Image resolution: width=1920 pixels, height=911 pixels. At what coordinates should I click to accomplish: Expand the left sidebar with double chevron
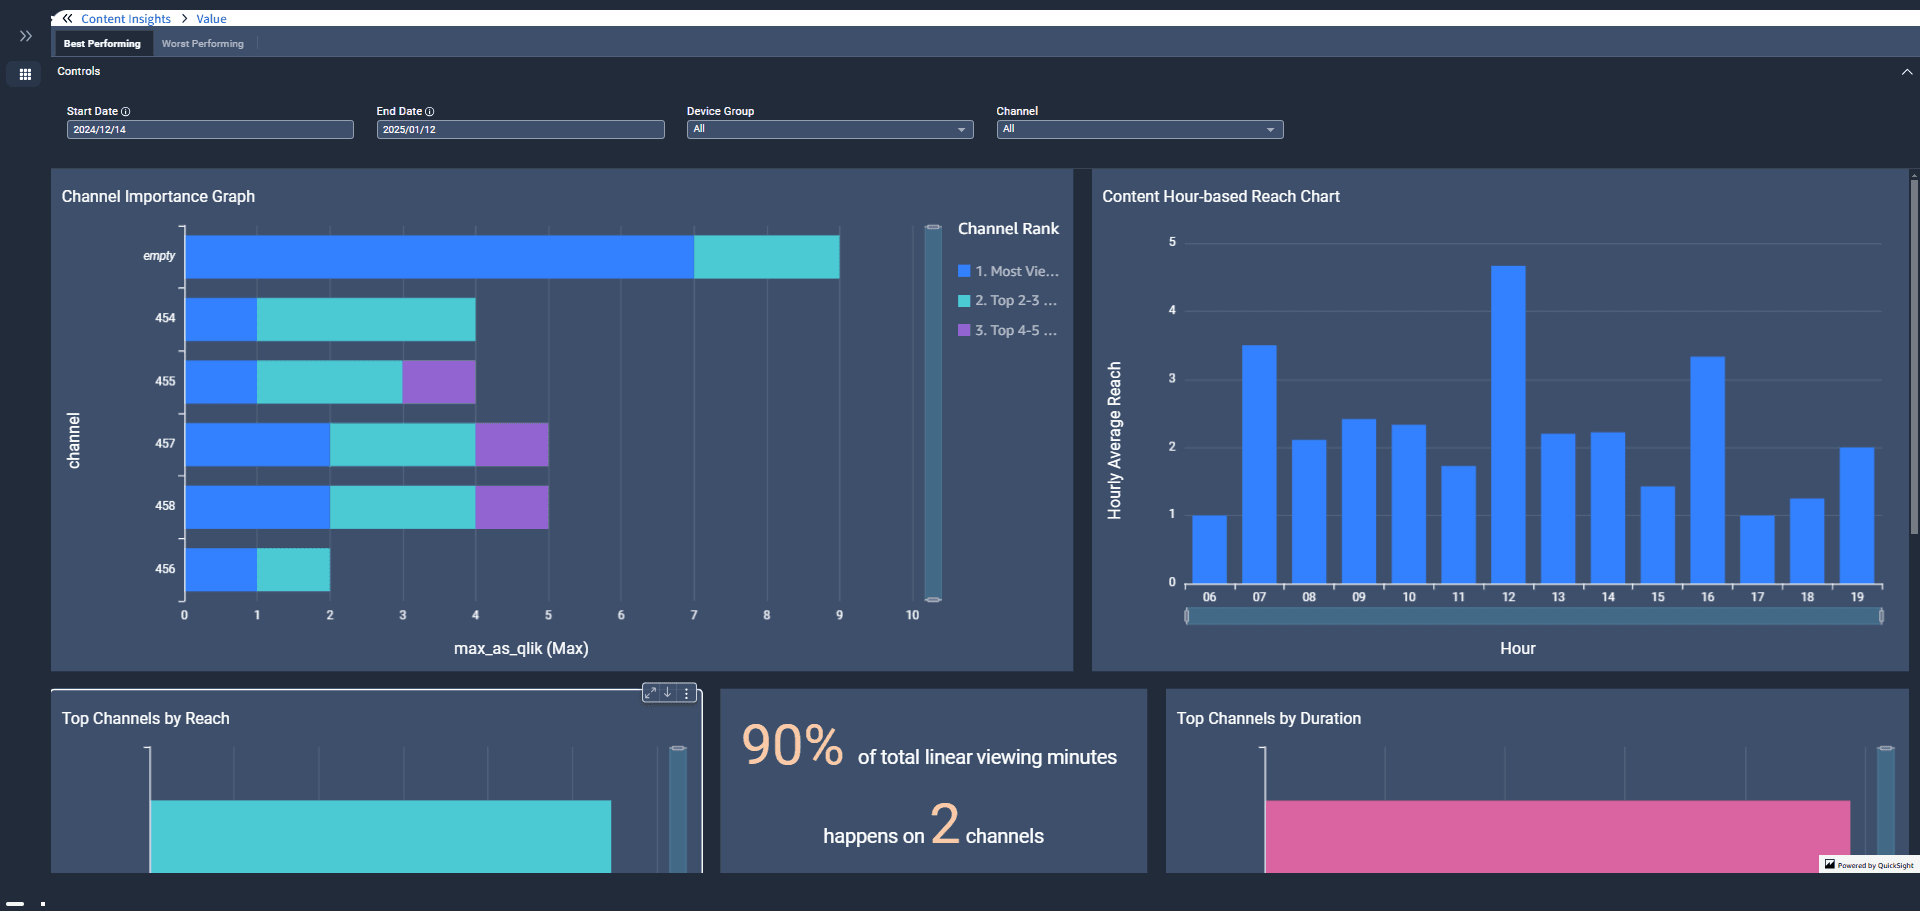(x=26, y=36)
